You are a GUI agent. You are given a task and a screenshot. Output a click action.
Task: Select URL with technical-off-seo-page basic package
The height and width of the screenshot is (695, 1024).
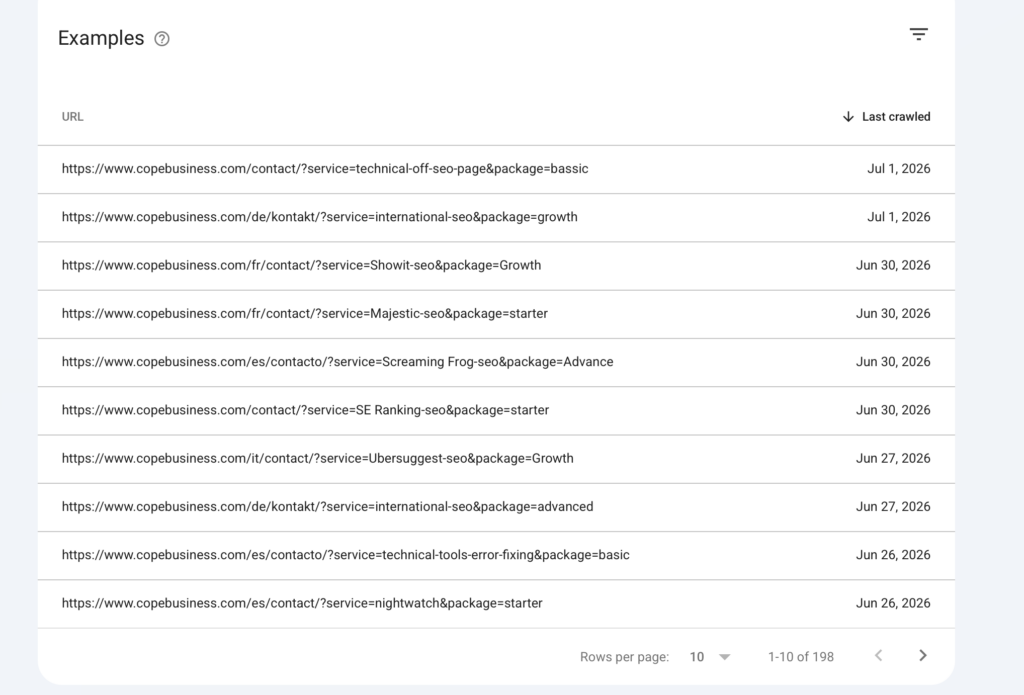[x=325, y=169]
